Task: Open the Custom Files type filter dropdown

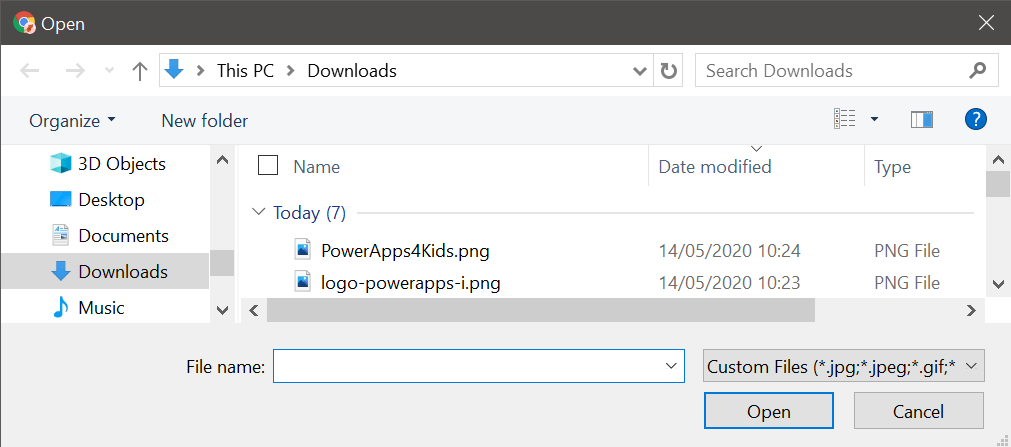Action: tap(843, 366)
